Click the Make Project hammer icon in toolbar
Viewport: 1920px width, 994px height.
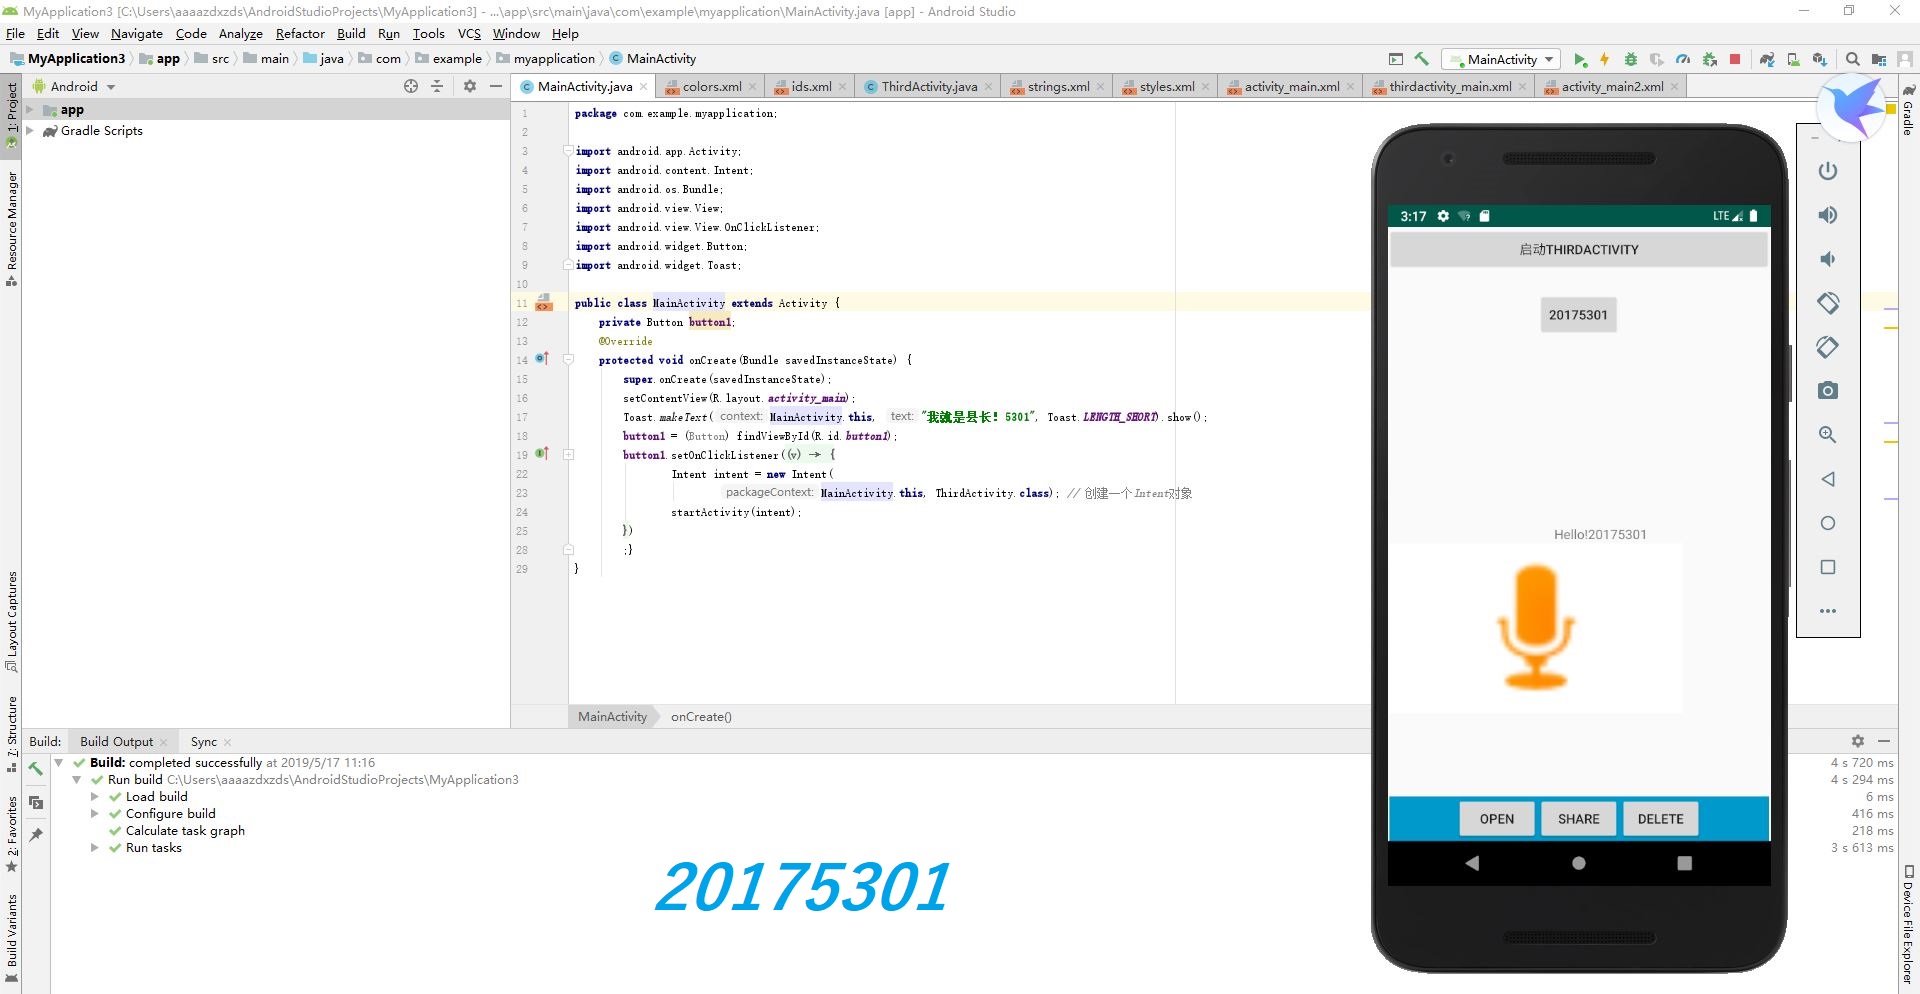click(1421, 60)
